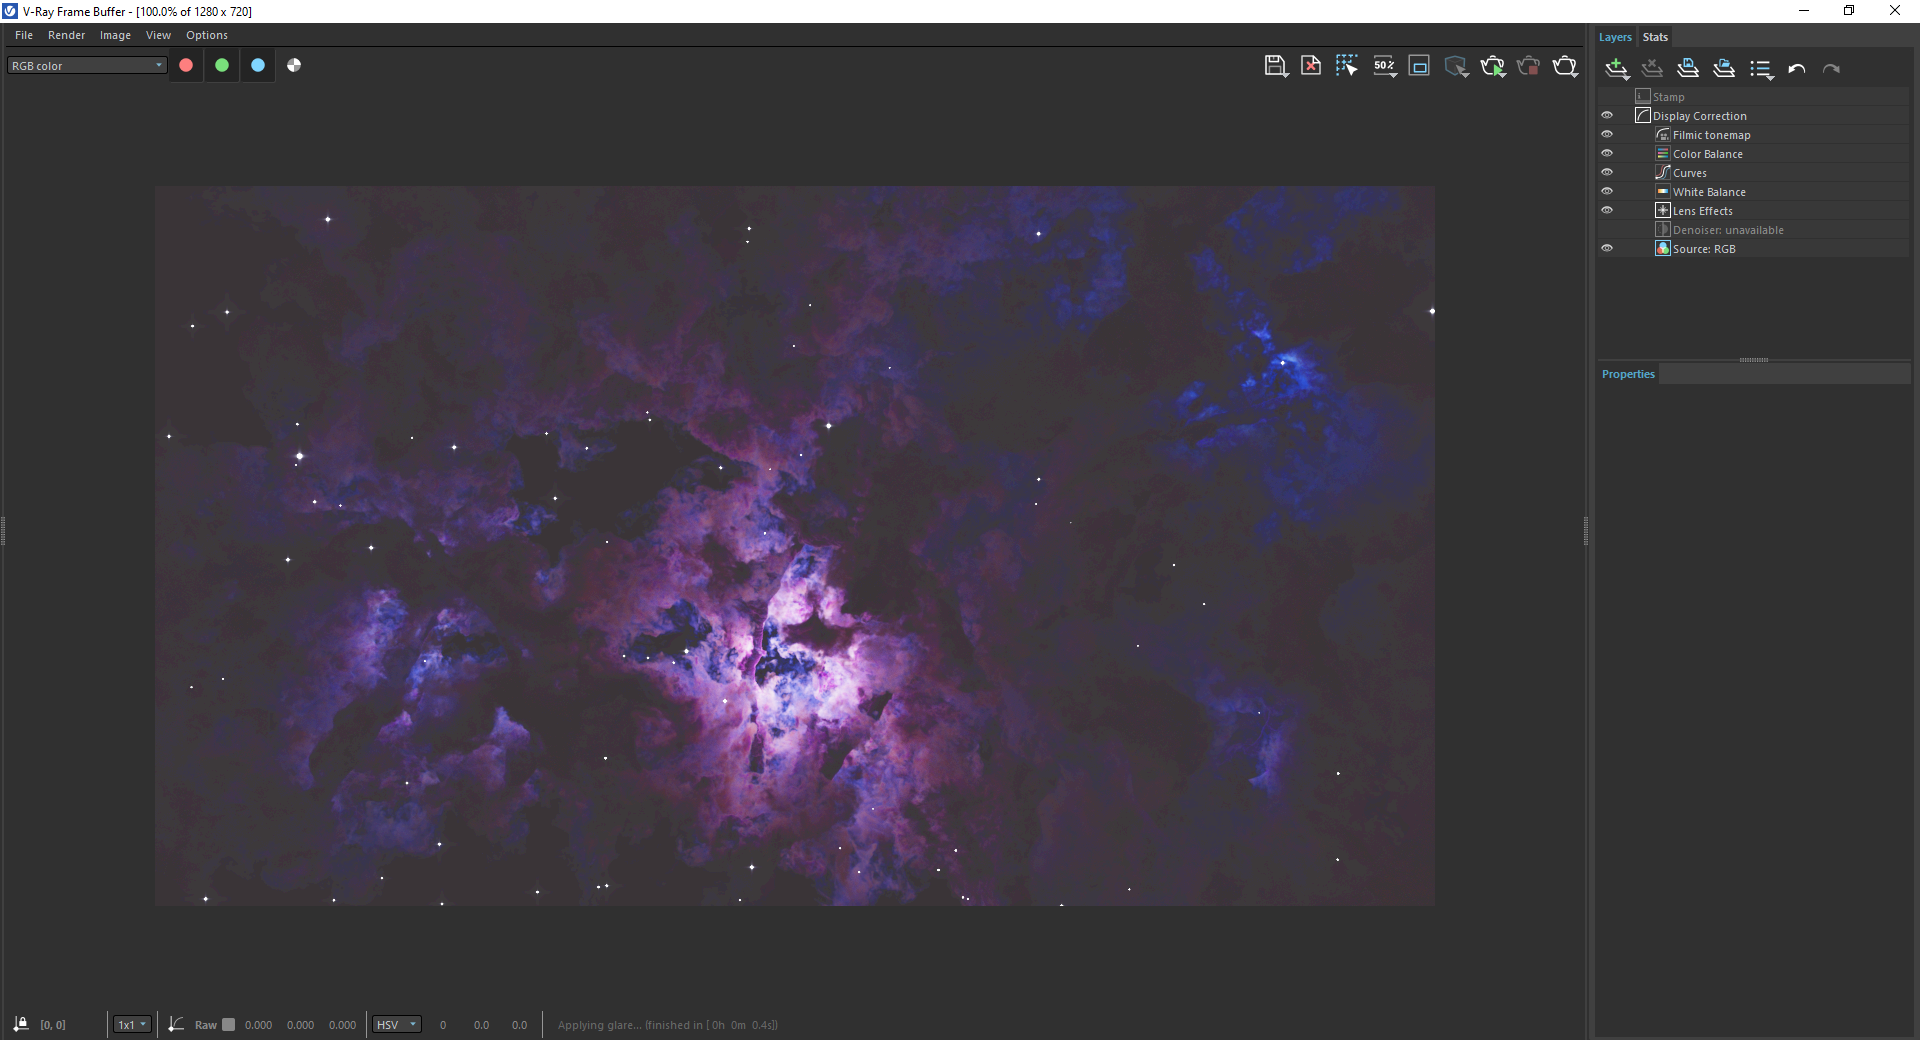Screen dimensions: 1920x1040
Task: Undo the last layer action
Action: pyautogui.click(x=1797, y=69)
